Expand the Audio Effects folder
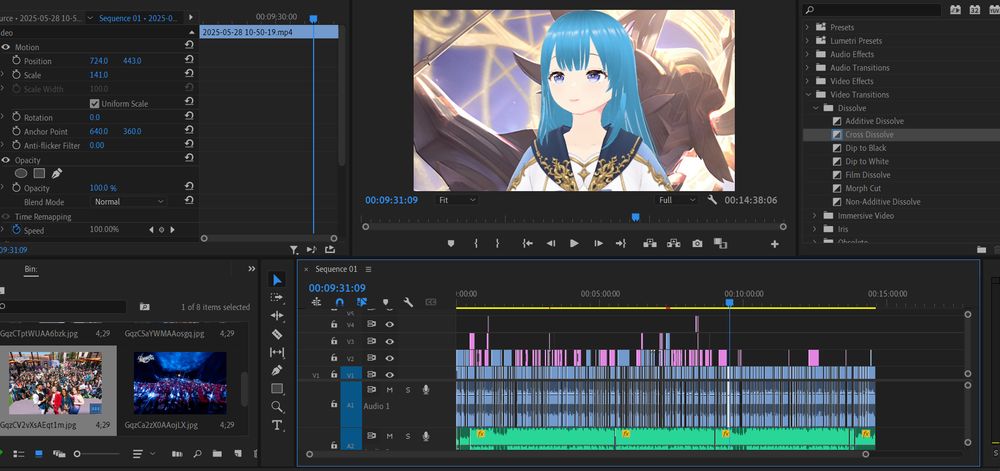 tap(807, 54)
